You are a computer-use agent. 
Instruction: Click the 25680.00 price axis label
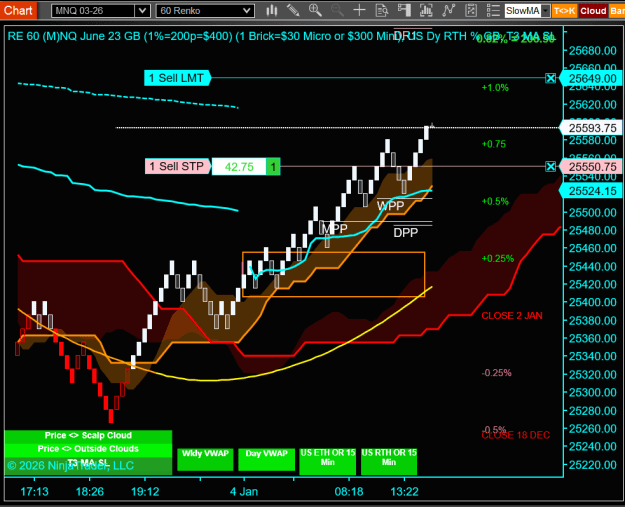593,51
